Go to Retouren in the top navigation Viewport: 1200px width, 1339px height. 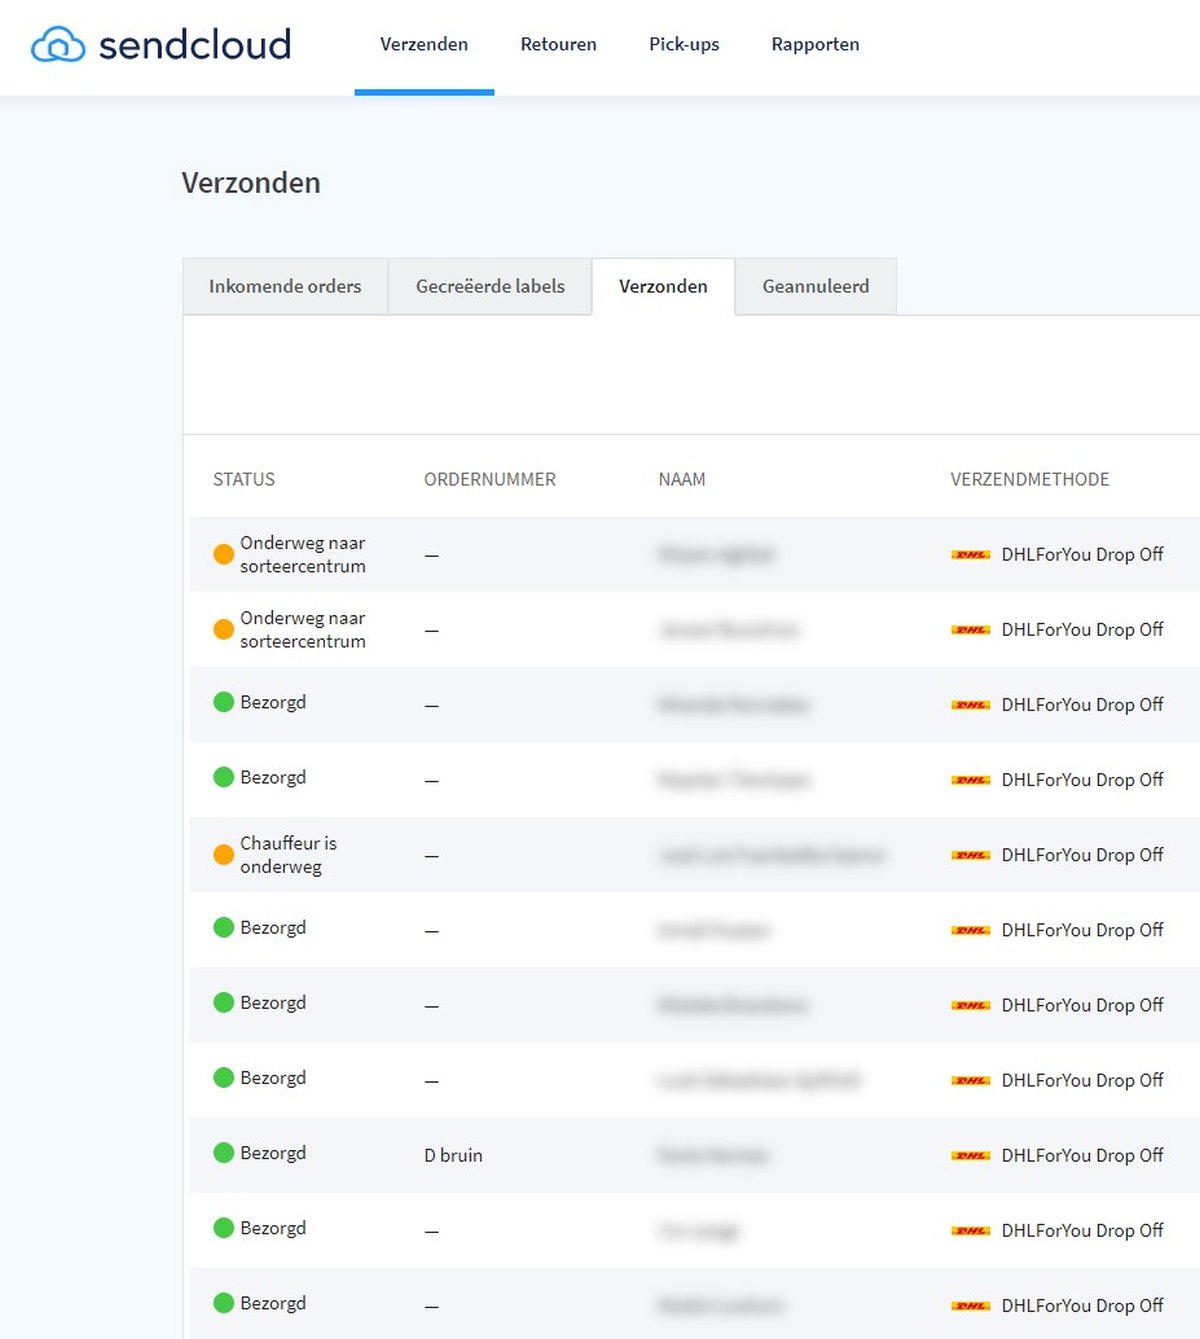click(x=558, y=44)
